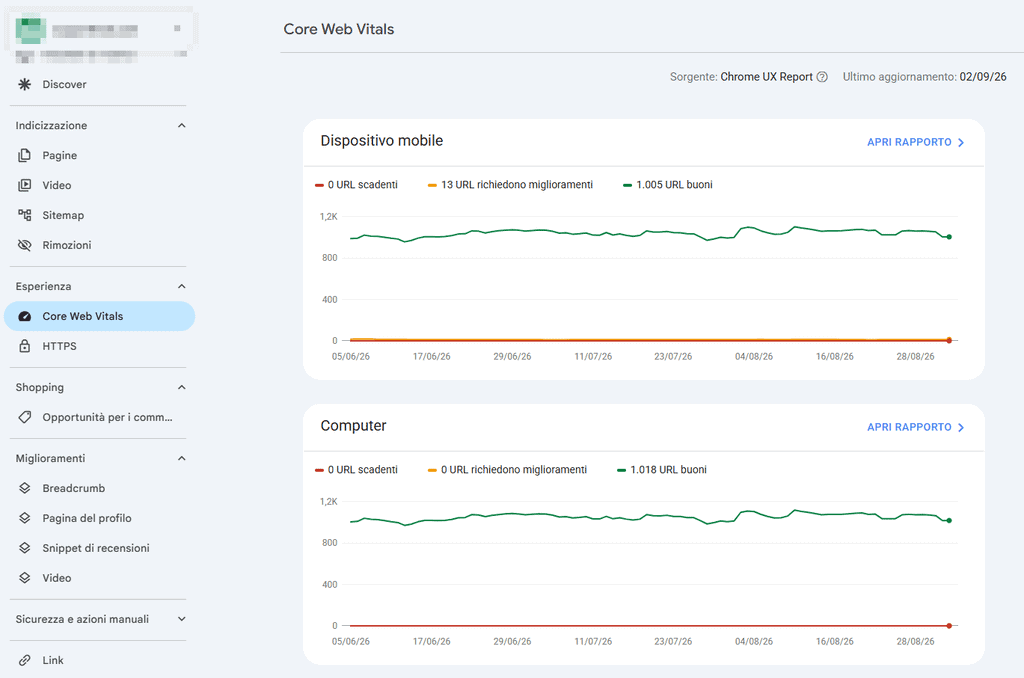Click the HTTPS padlock icon
Image resolution: width=1024 pixels, height=678 pixels.
[x=25, y=346]
